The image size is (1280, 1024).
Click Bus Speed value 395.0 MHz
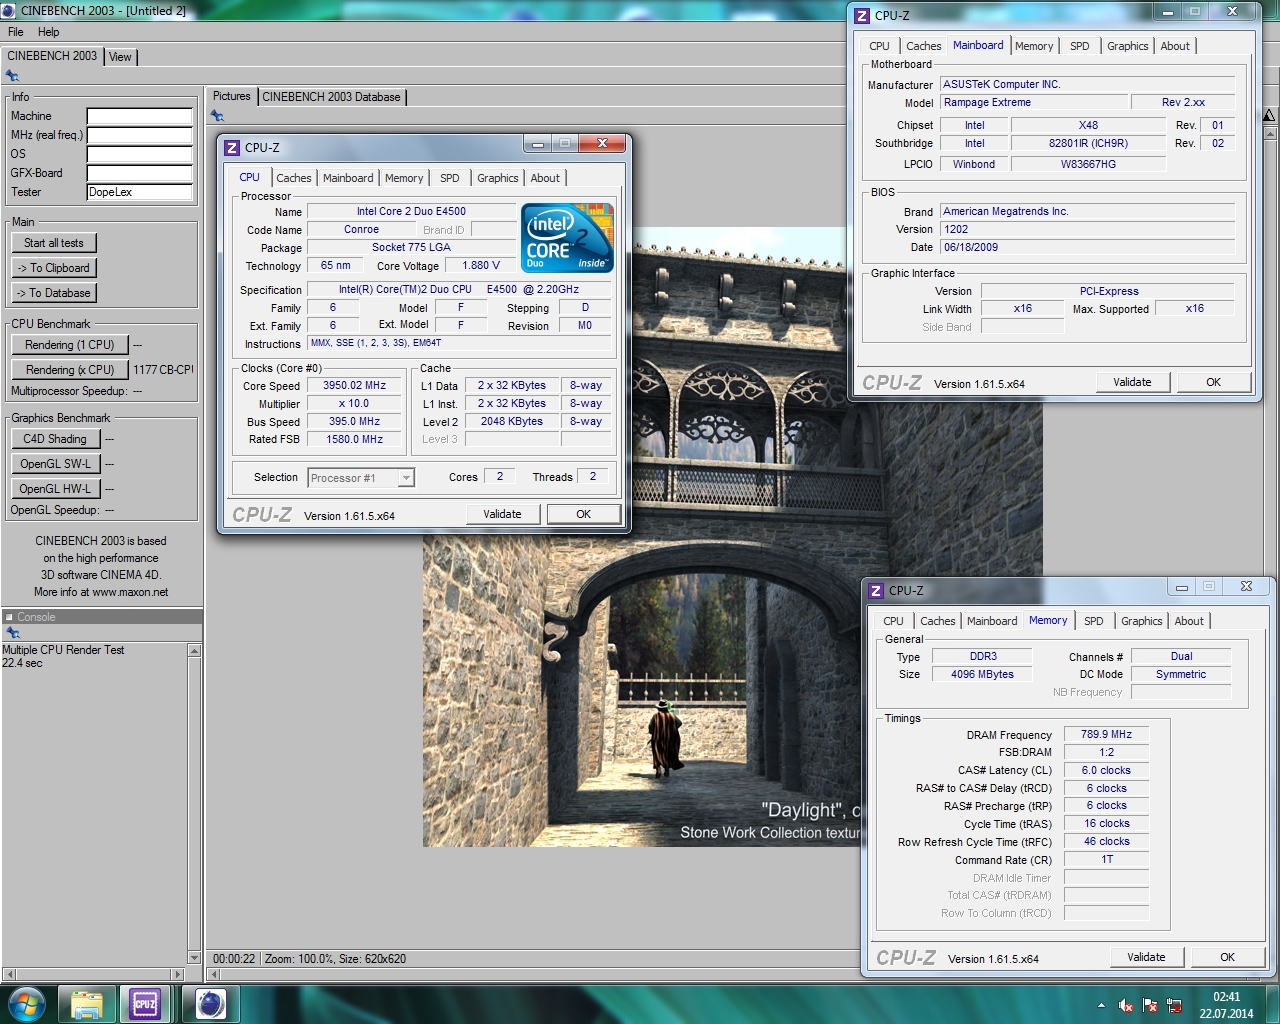click(354, 422)
